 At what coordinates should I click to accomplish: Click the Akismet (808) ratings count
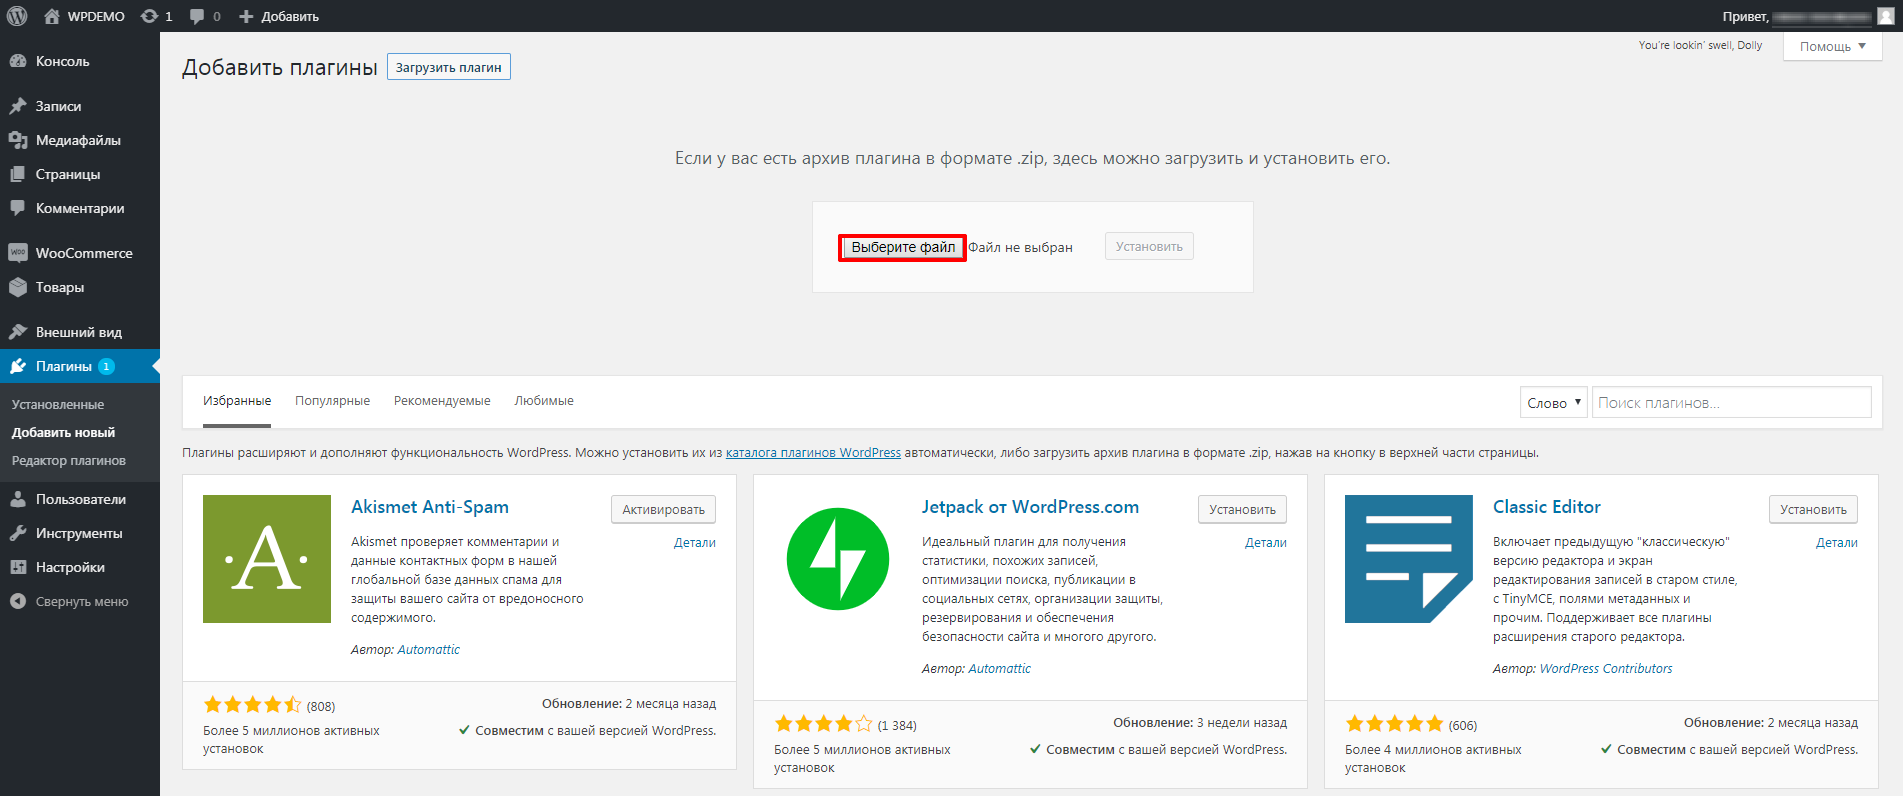coord(321,706)
